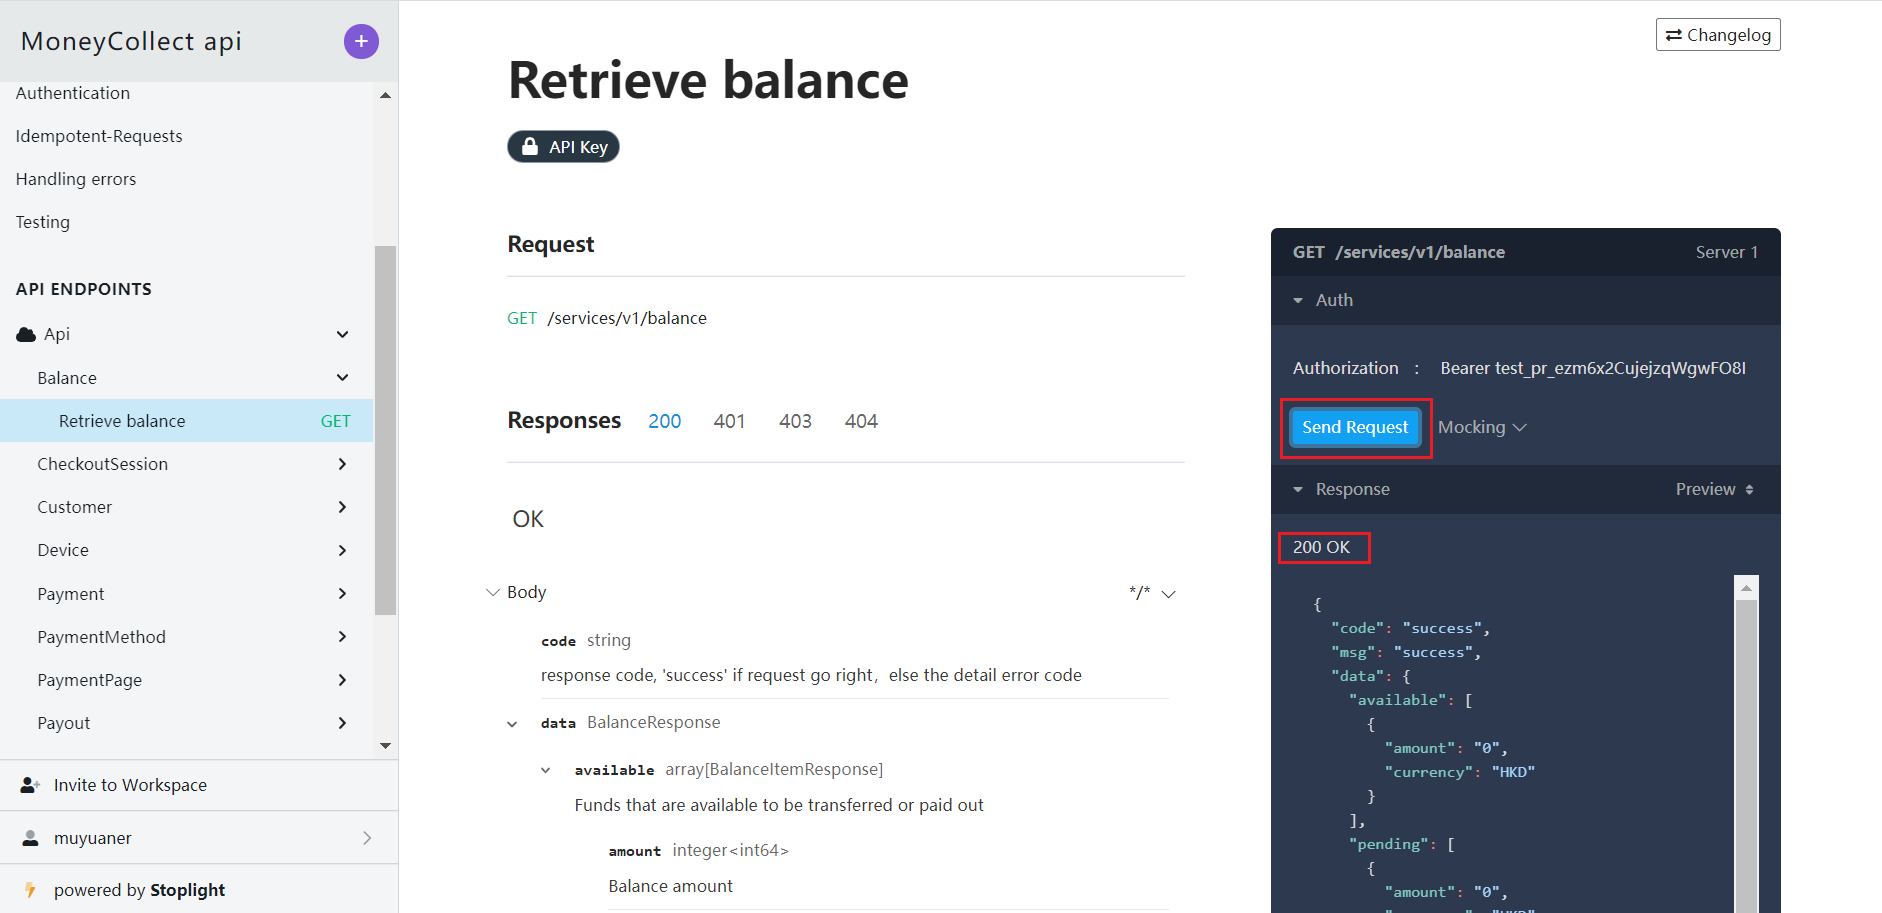1882x913 pixels.
Task: Click the Stoplight lightning bolt icon
Action: [30, 890]
